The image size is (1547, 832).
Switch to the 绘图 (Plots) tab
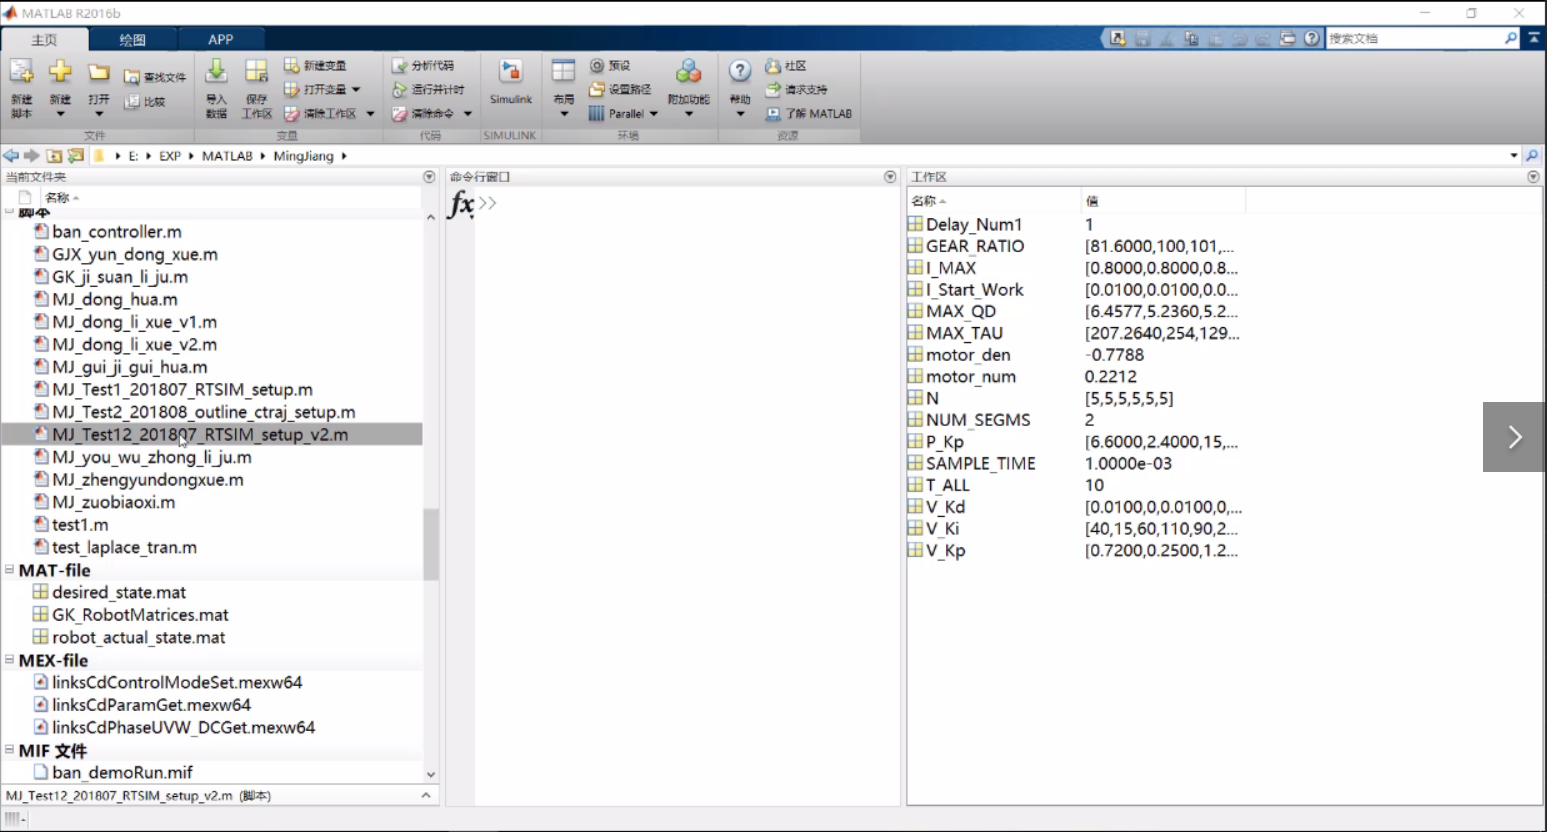[132, 40]
